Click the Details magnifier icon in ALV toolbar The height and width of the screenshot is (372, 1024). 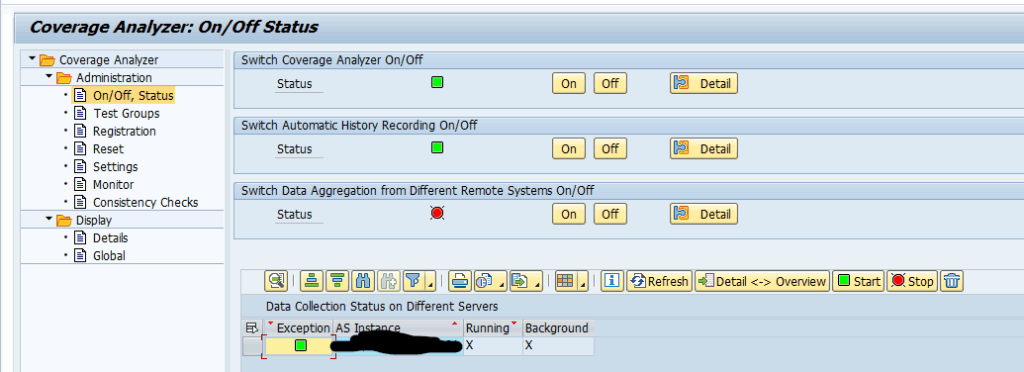[x=276, y=281]
